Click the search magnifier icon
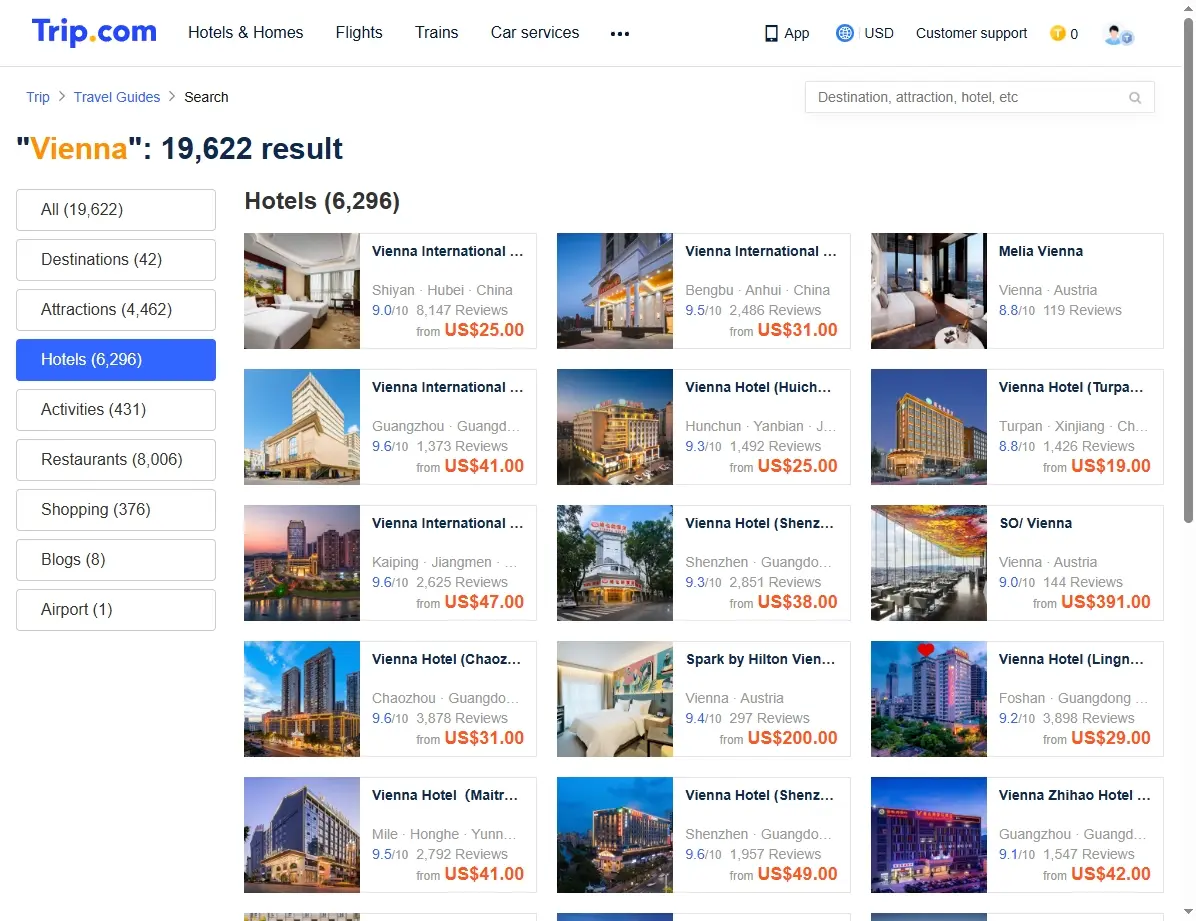The height and width of the screenshot is (921, 1196). coord(1135,98)
